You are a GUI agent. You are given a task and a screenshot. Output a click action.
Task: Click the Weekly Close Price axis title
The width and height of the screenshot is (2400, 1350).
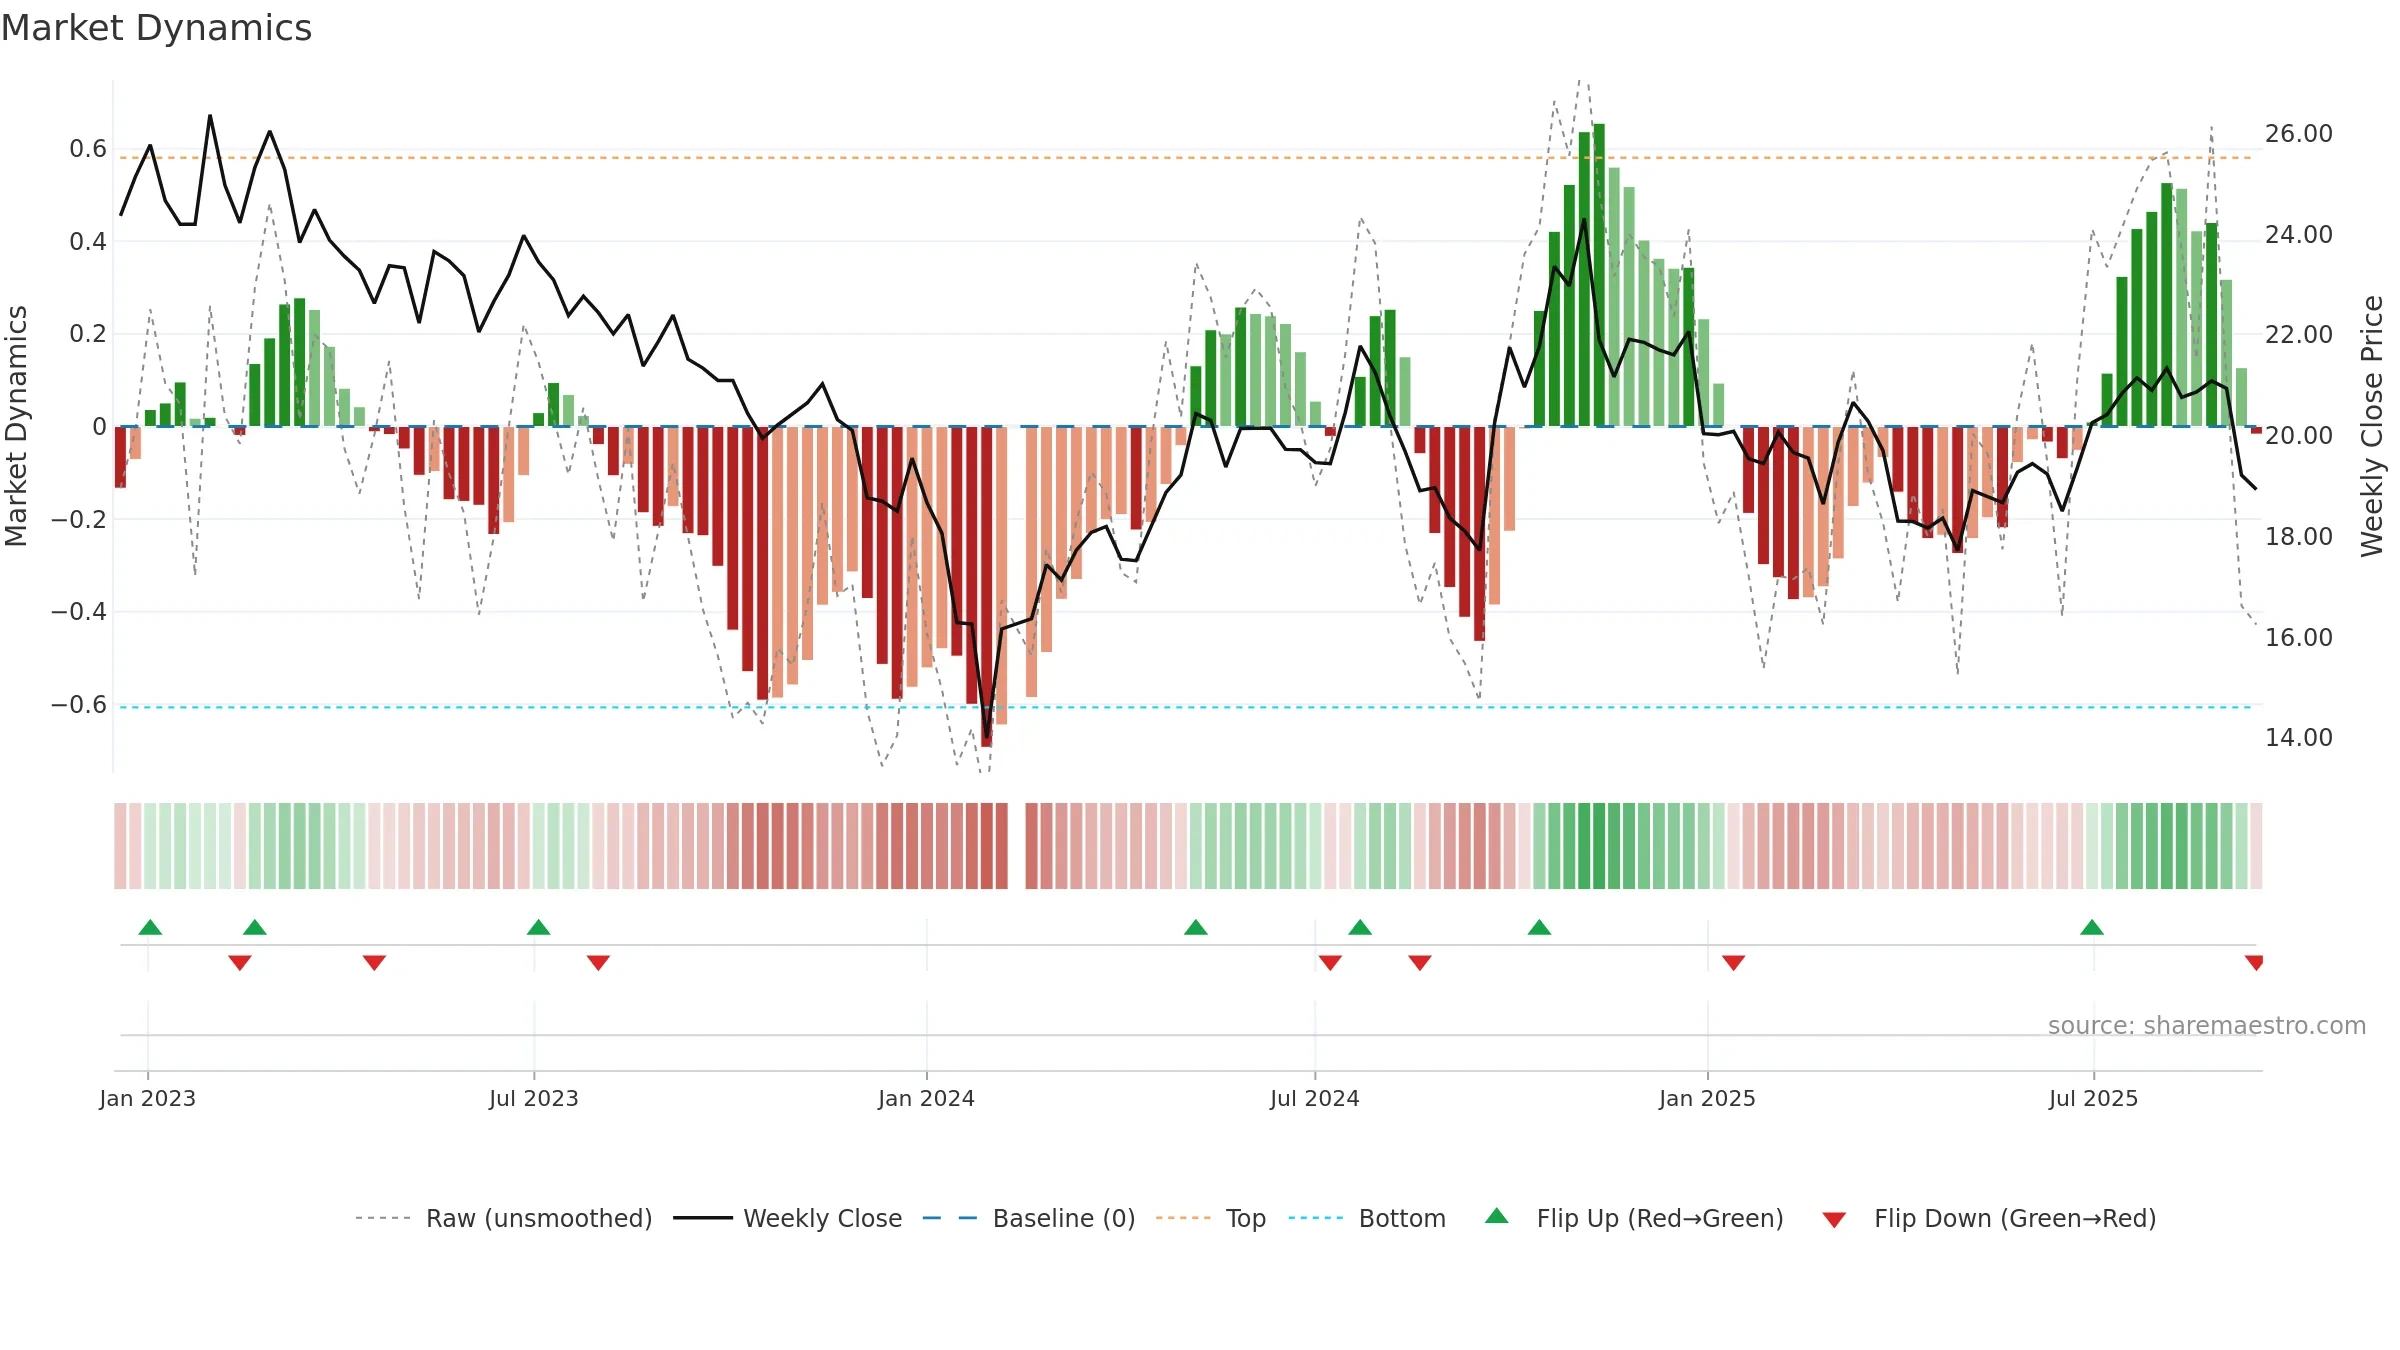tap(2372, 426)
